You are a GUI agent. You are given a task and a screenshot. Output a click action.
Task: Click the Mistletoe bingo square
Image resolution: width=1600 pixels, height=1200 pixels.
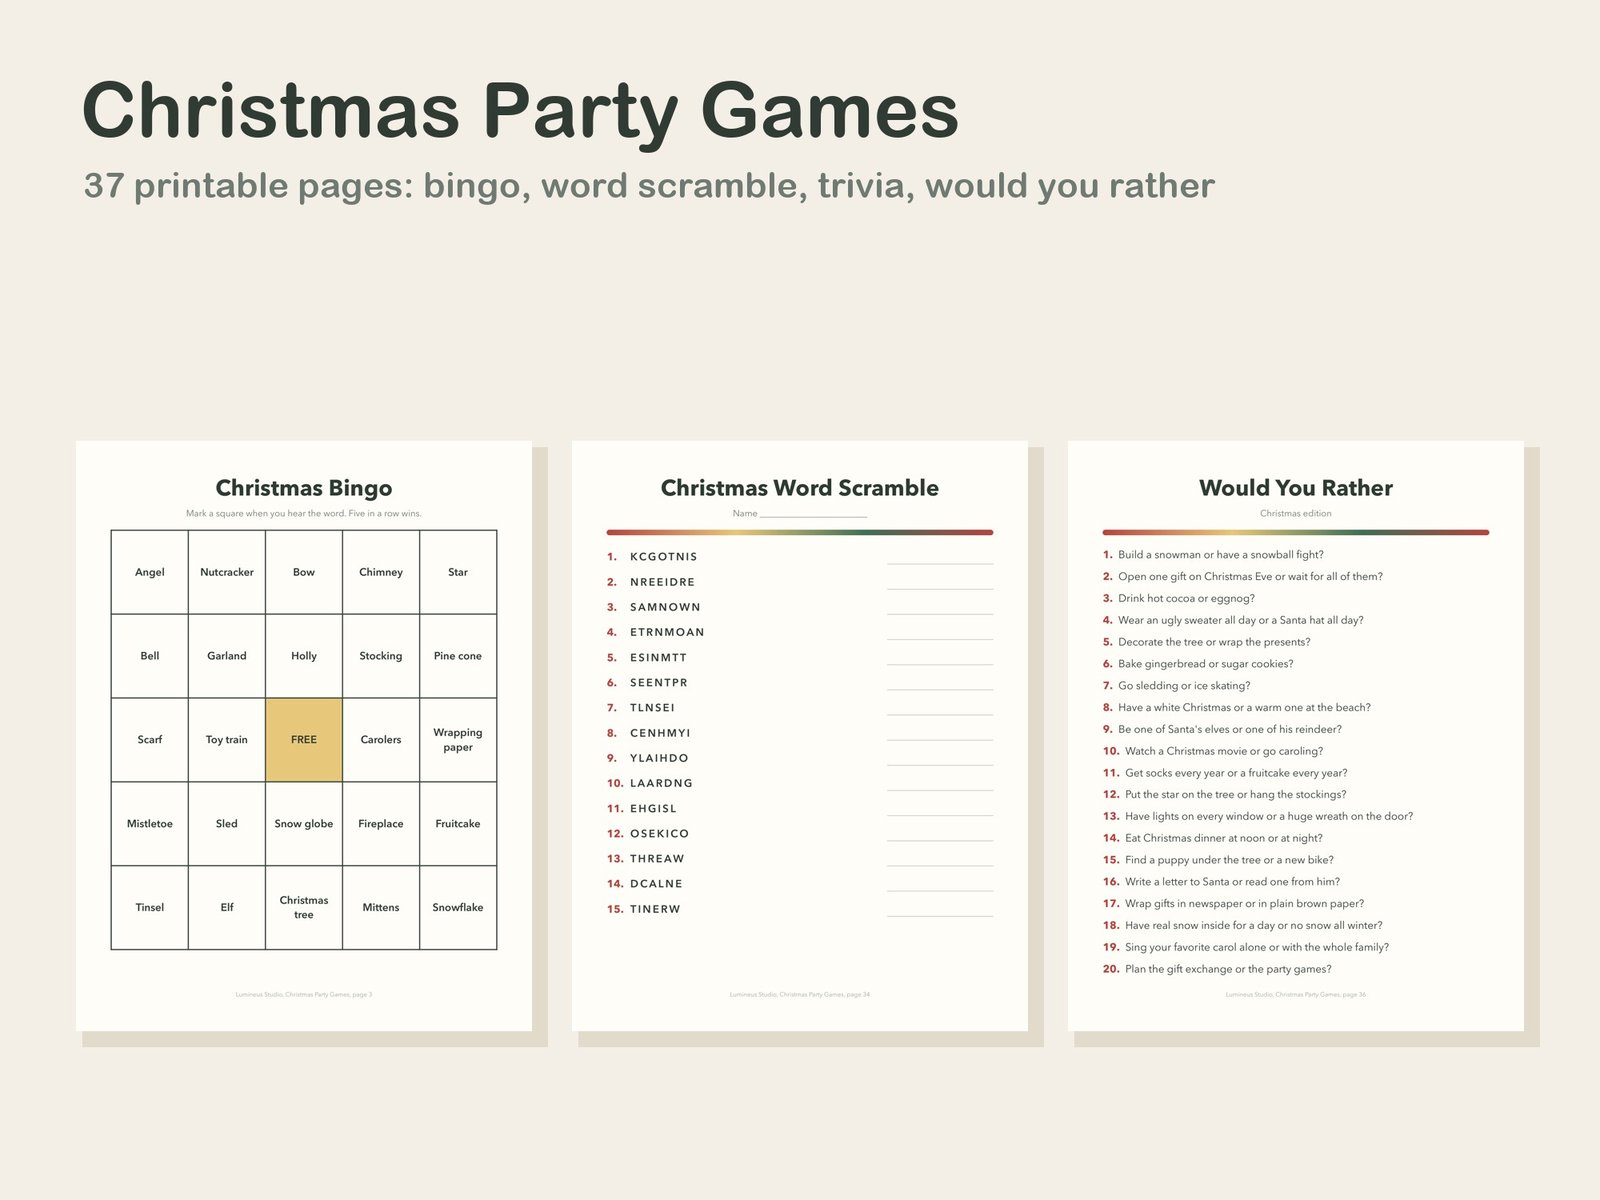click(x=150, y=824)
